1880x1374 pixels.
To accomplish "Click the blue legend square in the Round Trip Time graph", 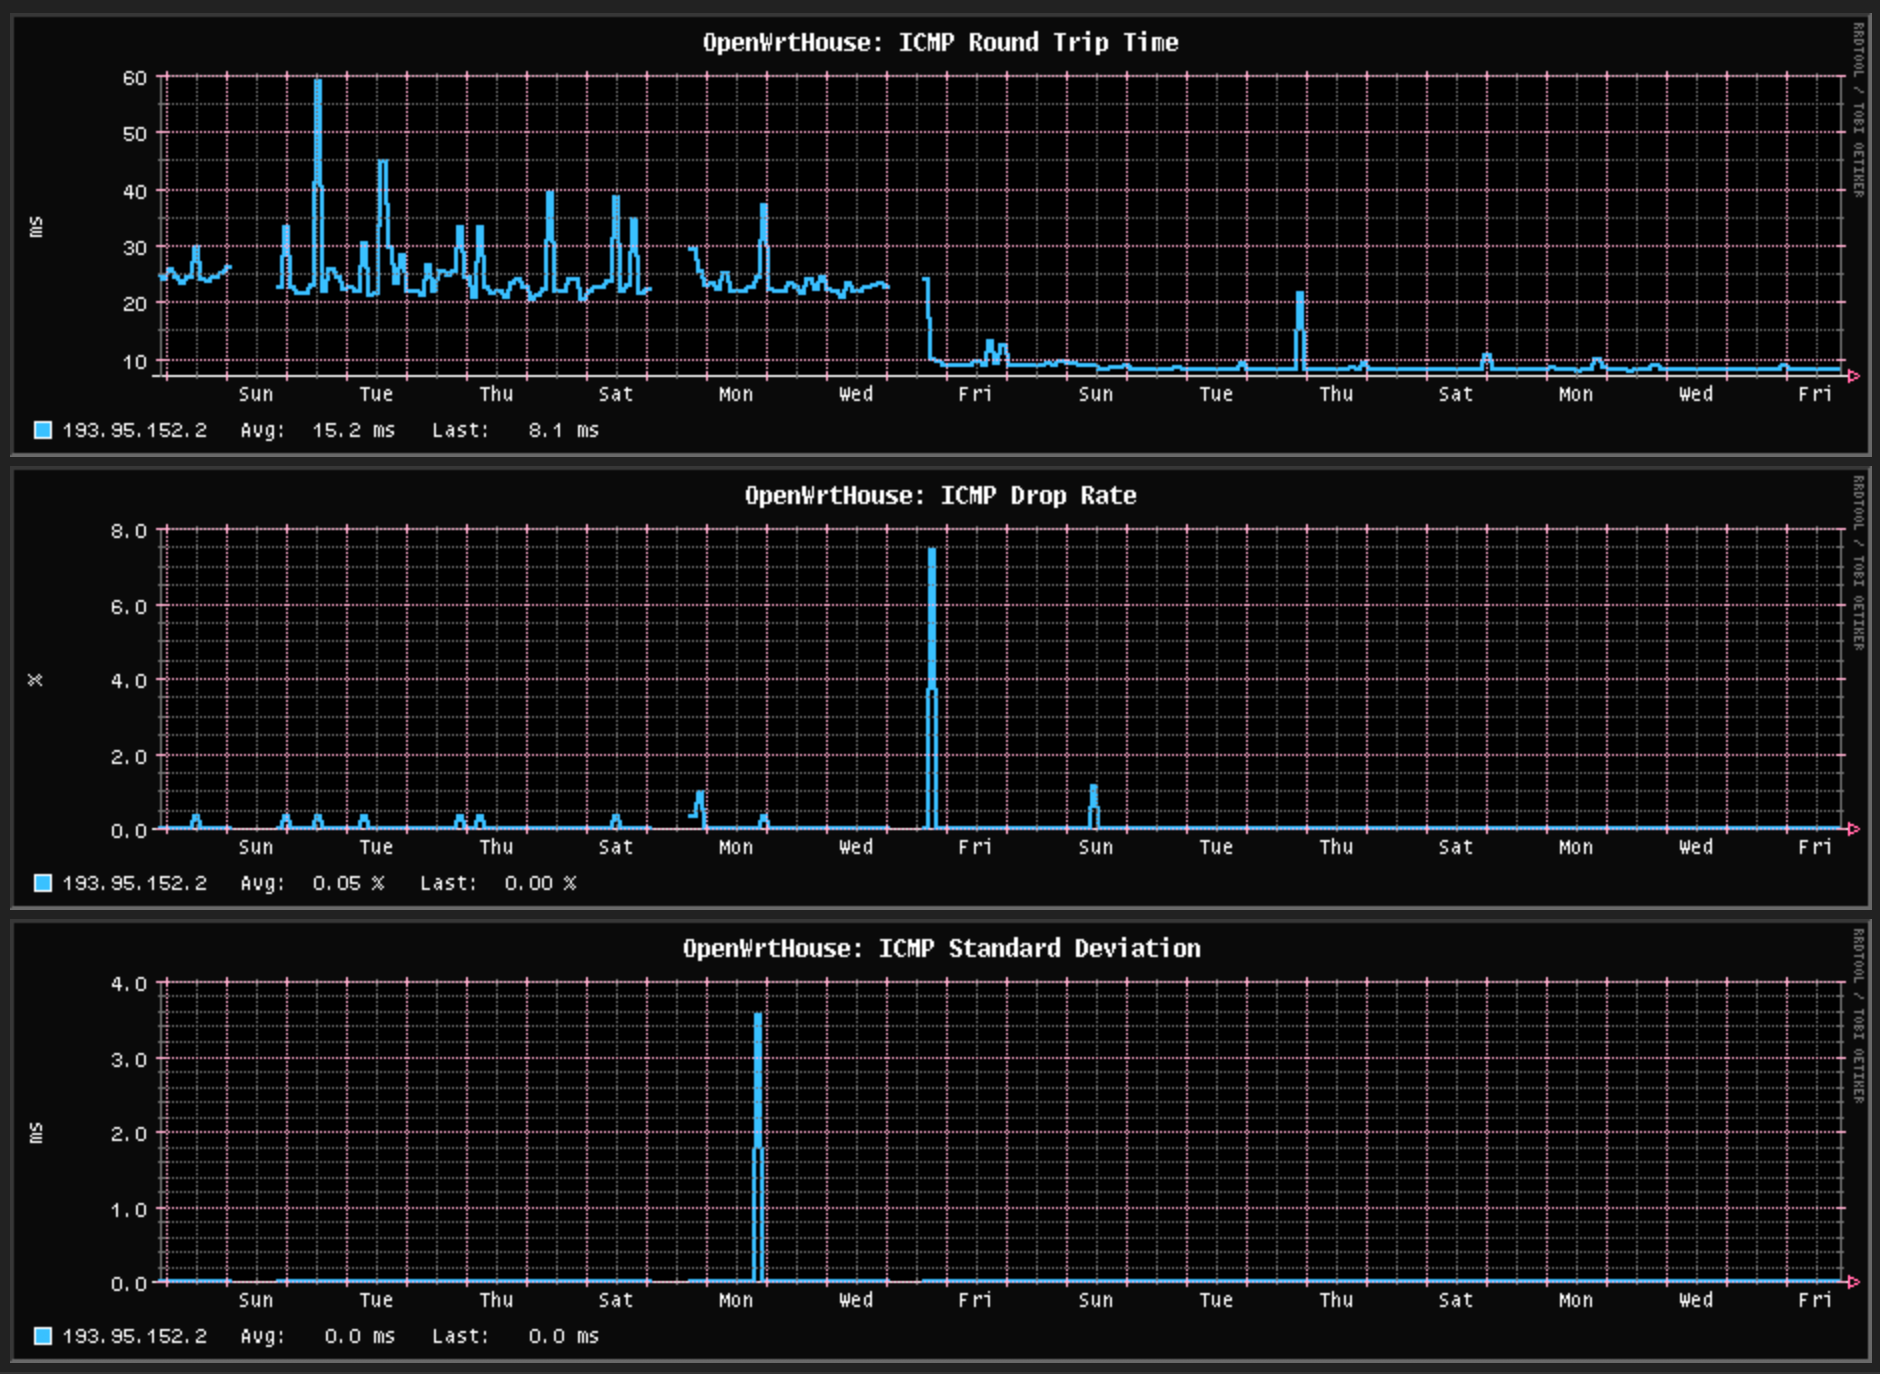I will point(43,430).
